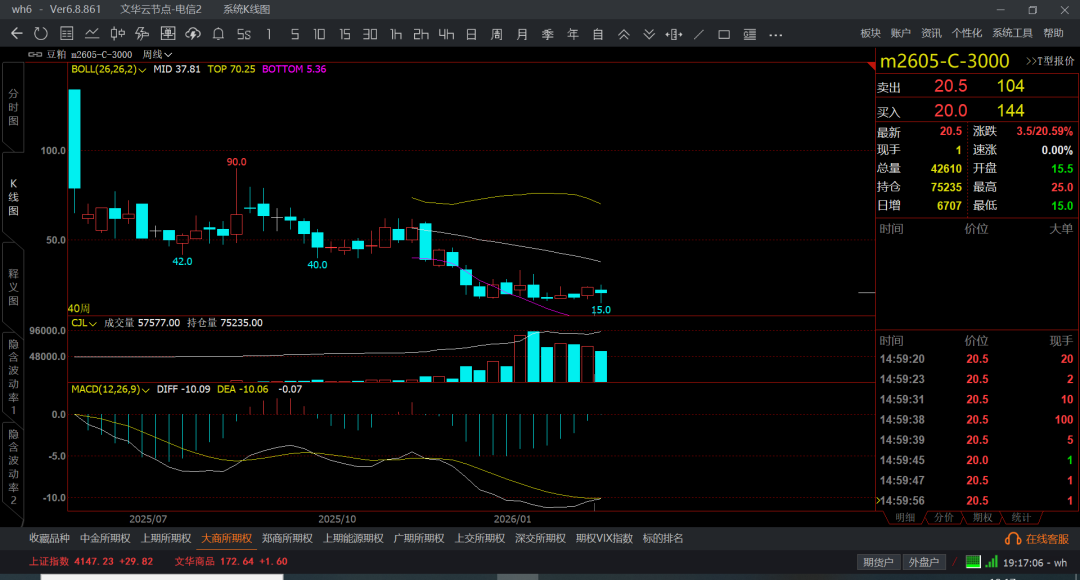Click the green signal strength indicator
Viewport: 1080px width, 580px height.
click(x=974, y=562)
